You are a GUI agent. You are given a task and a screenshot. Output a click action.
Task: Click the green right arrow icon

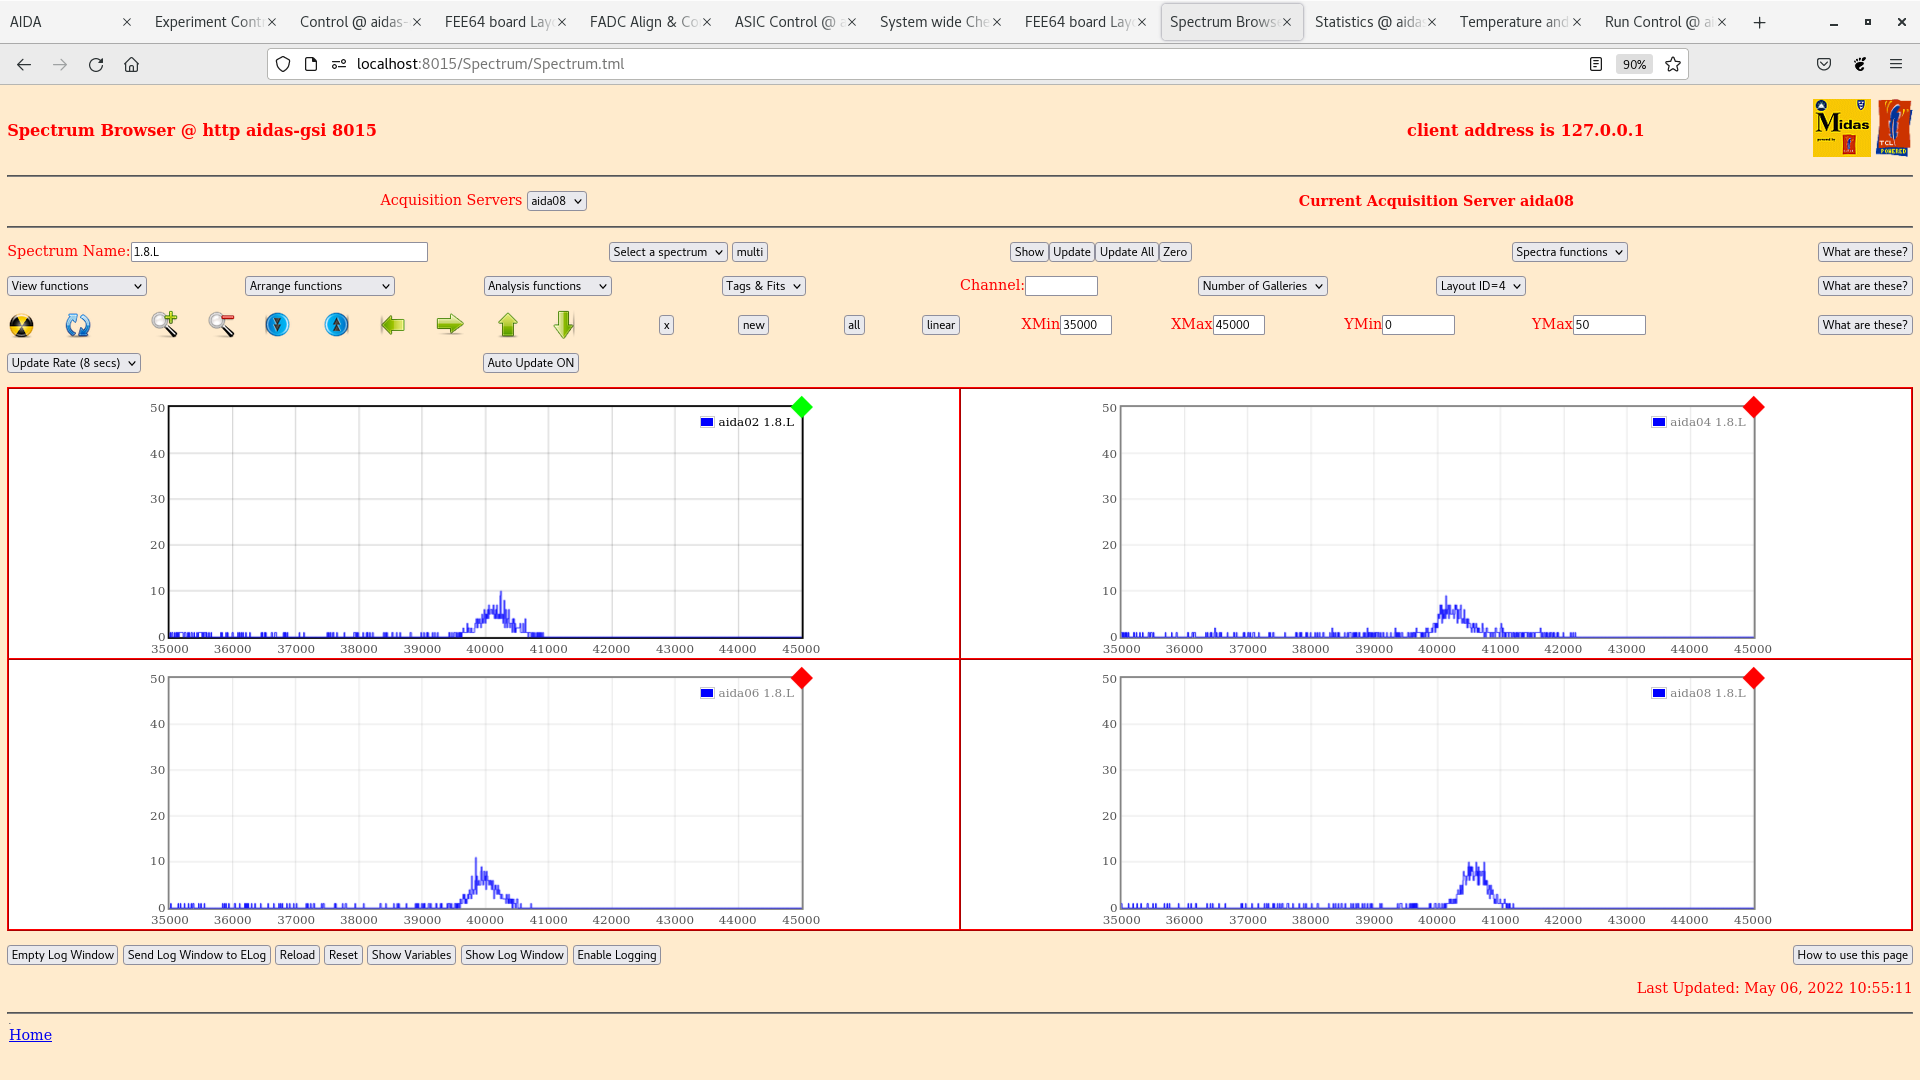pyautogui.click(x=450, y=324)
